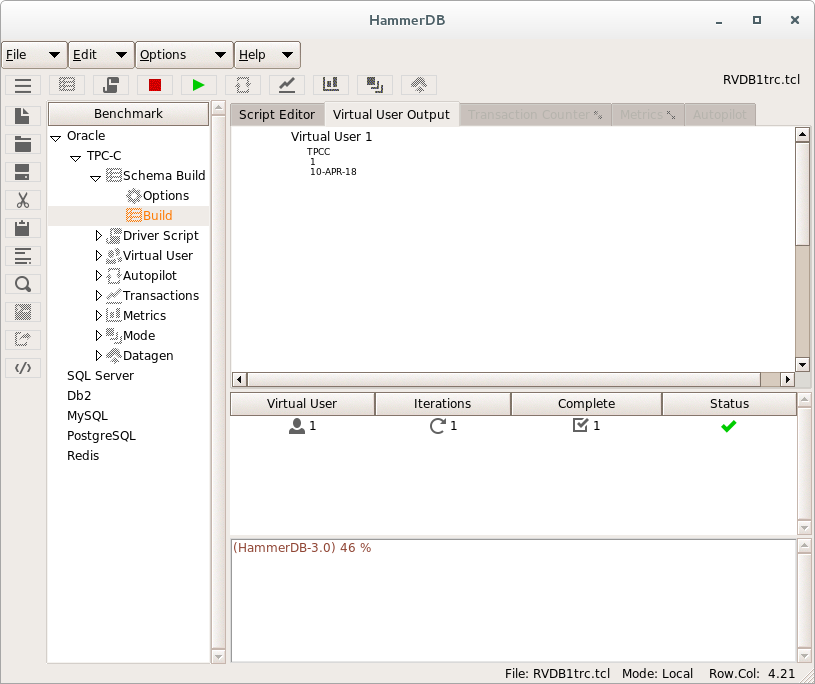This screenshot has height=684, width=815.
Task: Click the Load Driver Script toolbar icon
Action: (111, 85)
